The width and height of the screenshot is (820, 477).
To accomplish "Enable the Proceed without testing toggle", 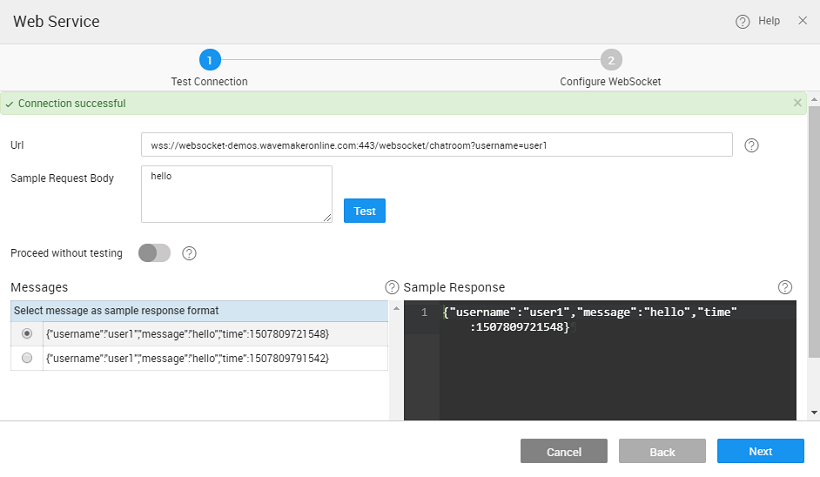I will [x=154, y=253].
